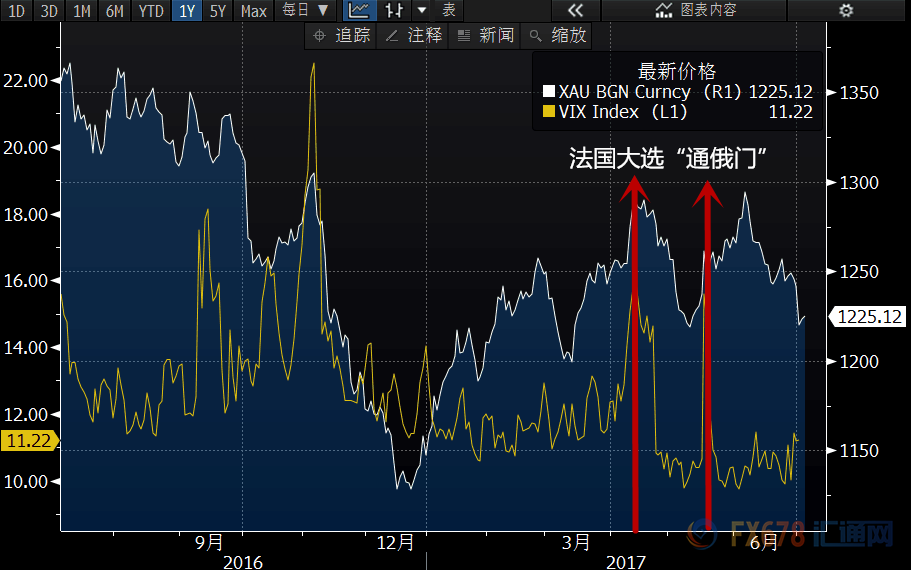Select the 3D time range tab
The image size is (911, 570).
click(49, 10)
